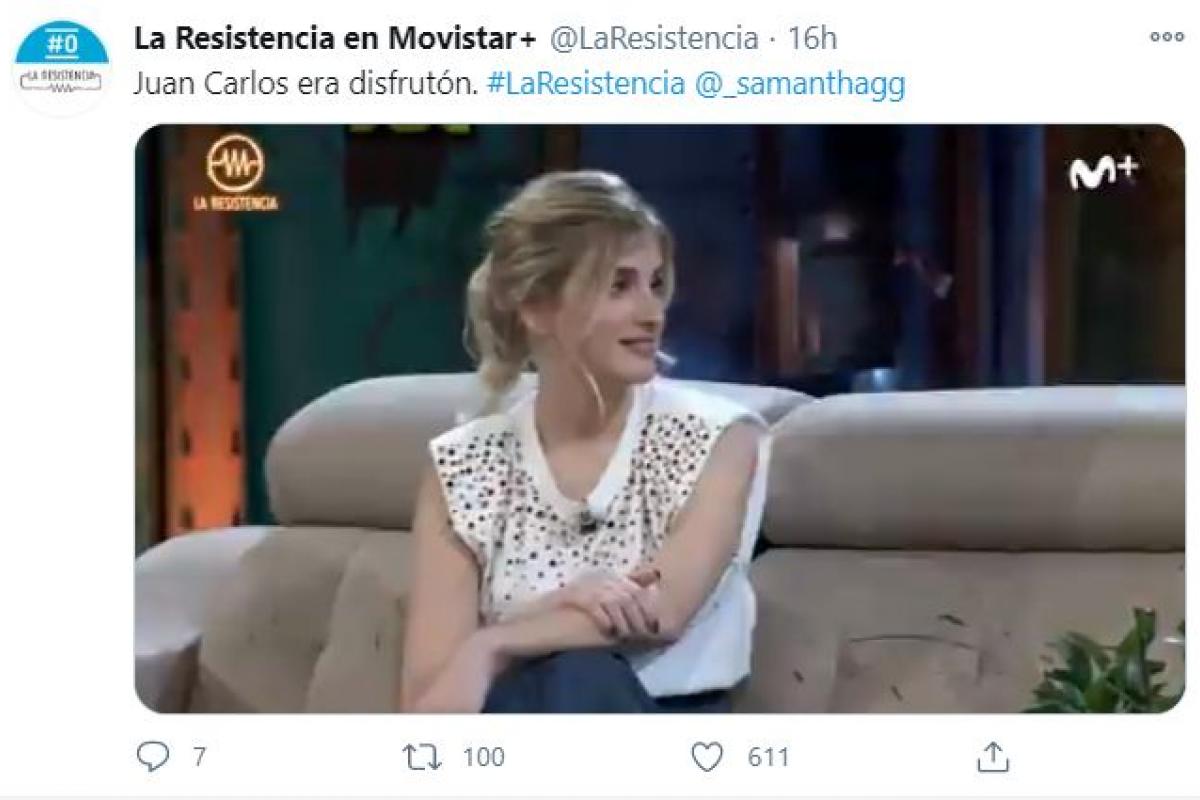Open the @_samanthagg mention link
This screenshot has width=1200, height=800.
800,84
